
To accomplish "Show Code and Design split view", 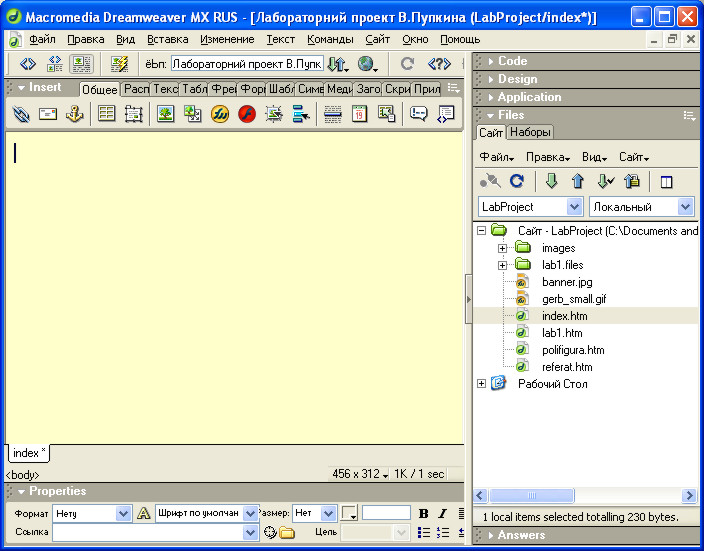I will pyautogui.click(x=55, y=64).
